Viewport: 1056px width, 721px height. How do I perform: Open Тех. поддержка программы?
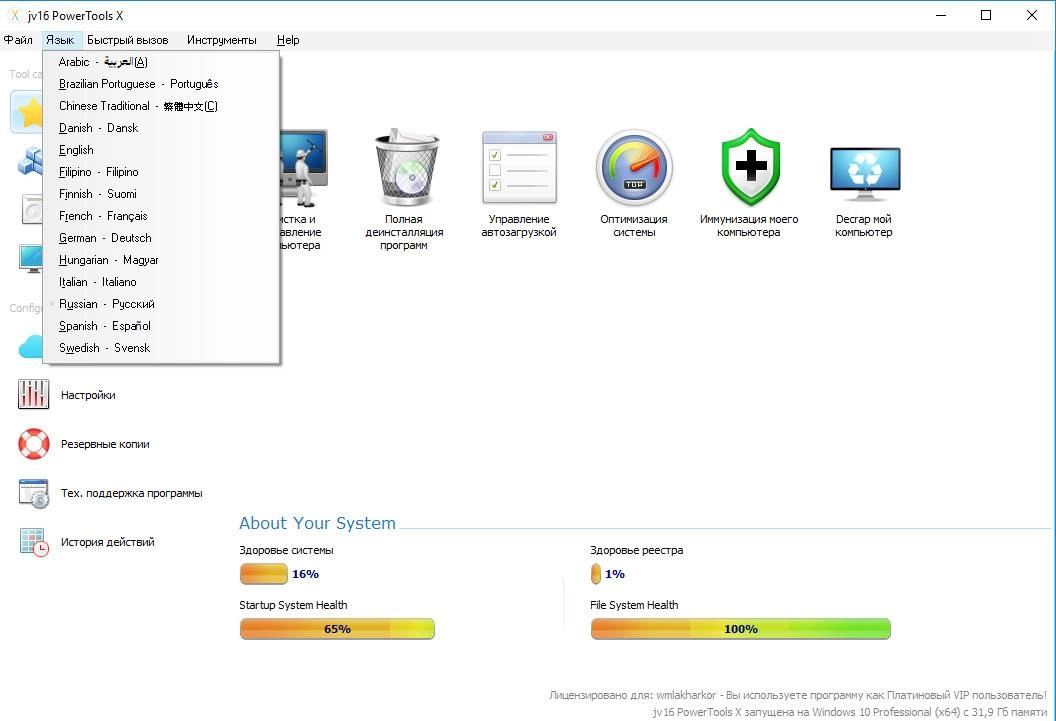pyautogui.click(x=131, y=493)
